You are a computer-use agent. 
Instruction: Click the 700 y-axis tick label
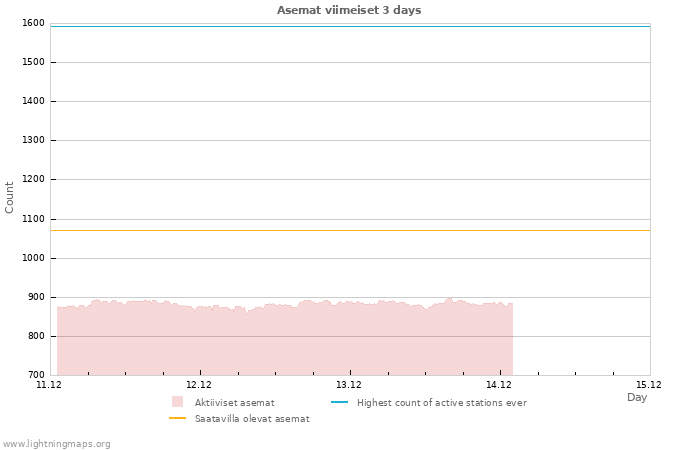click(x=36, y=375)
